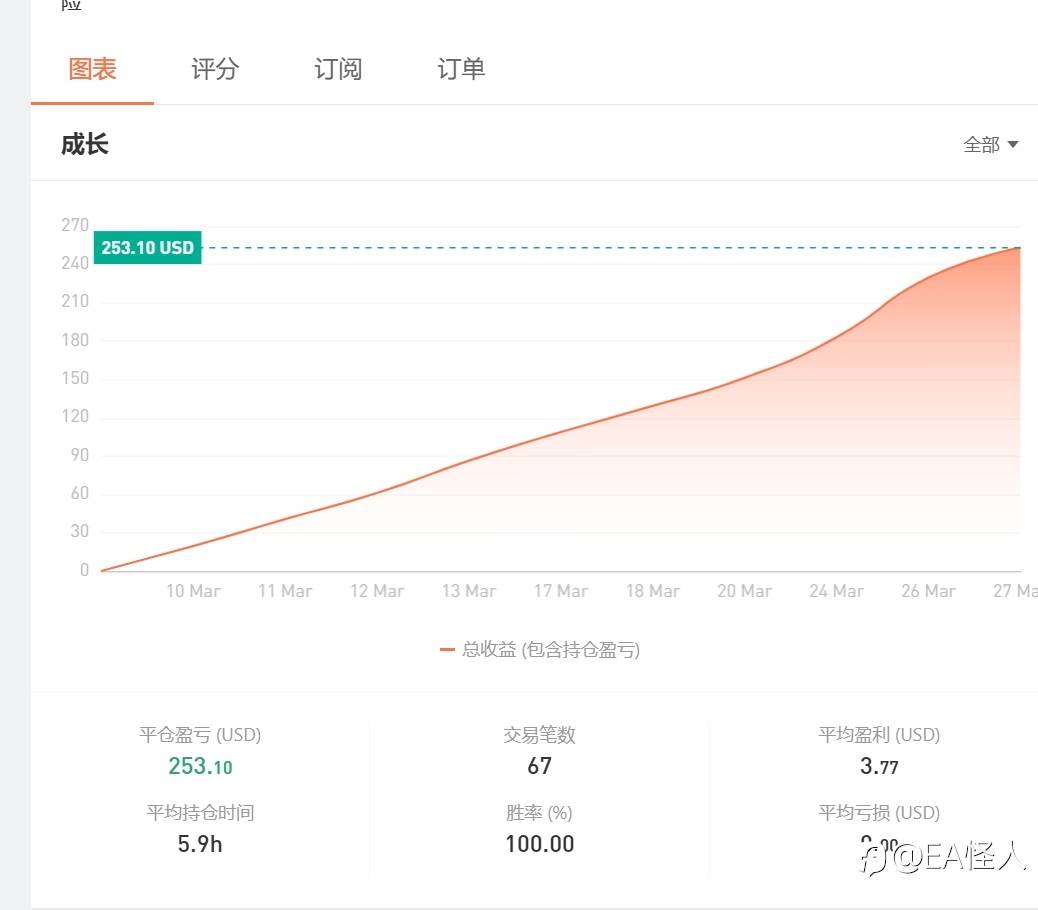Viewport: 1038px width, 910px height.
Task: Click the 平均亏损 (USD) label
Action: coord(877,812)
